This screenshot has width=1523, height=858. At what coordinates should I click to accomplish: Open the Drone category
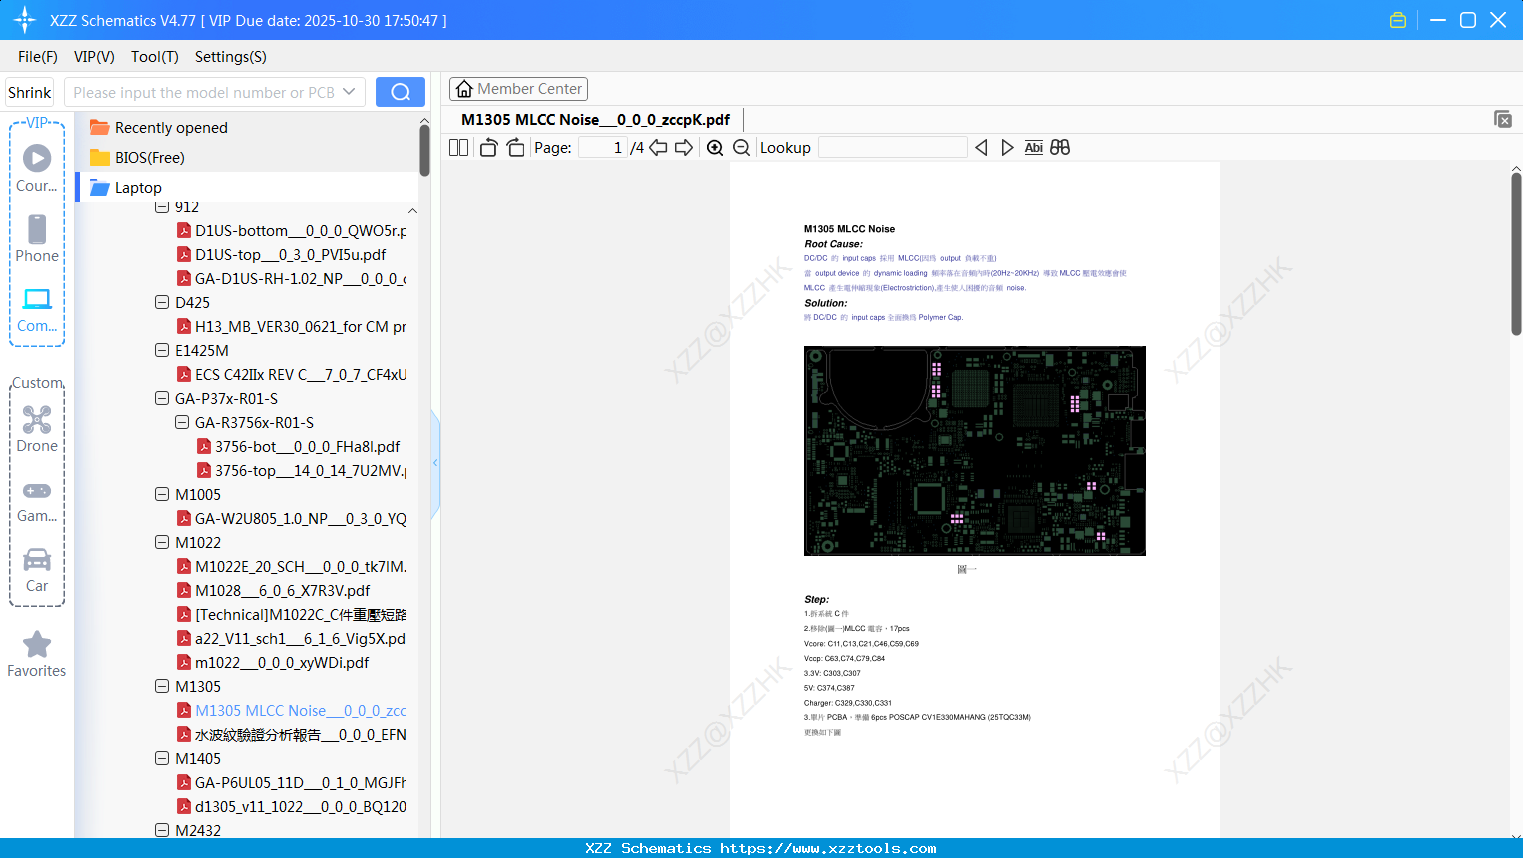point(37,429)
